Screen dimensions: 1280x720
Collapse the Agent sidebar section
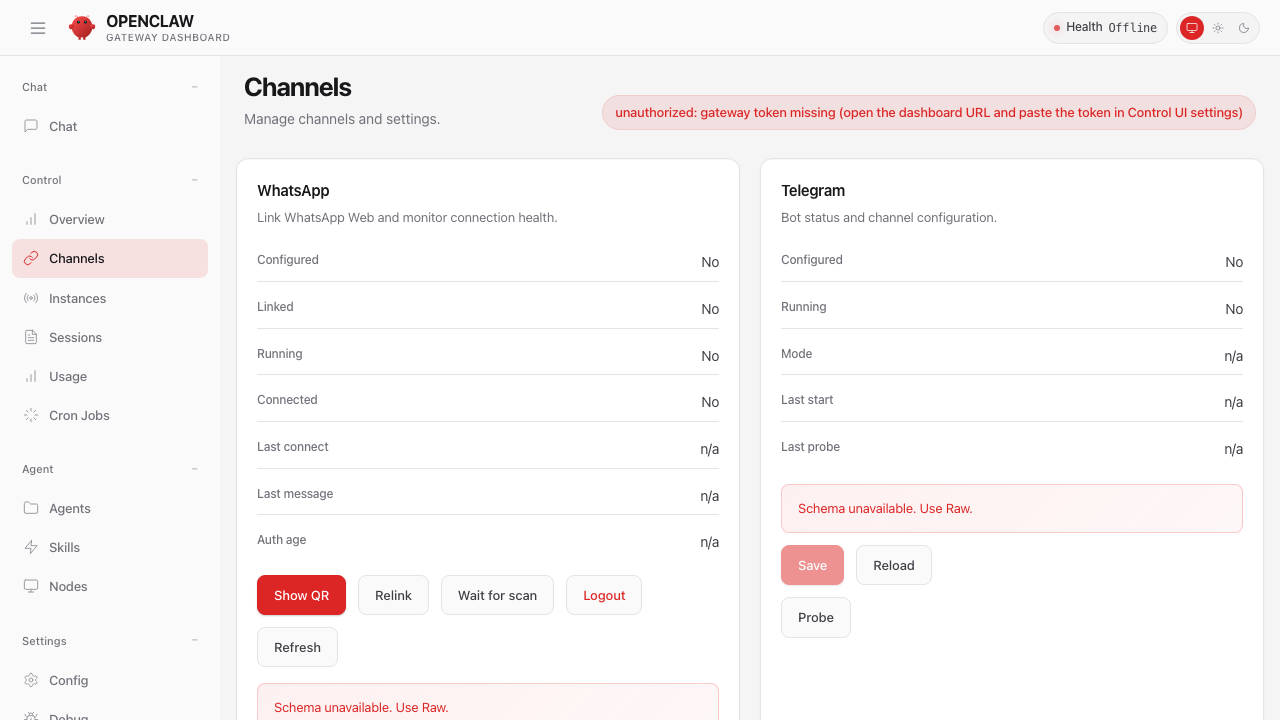[195, 469]
